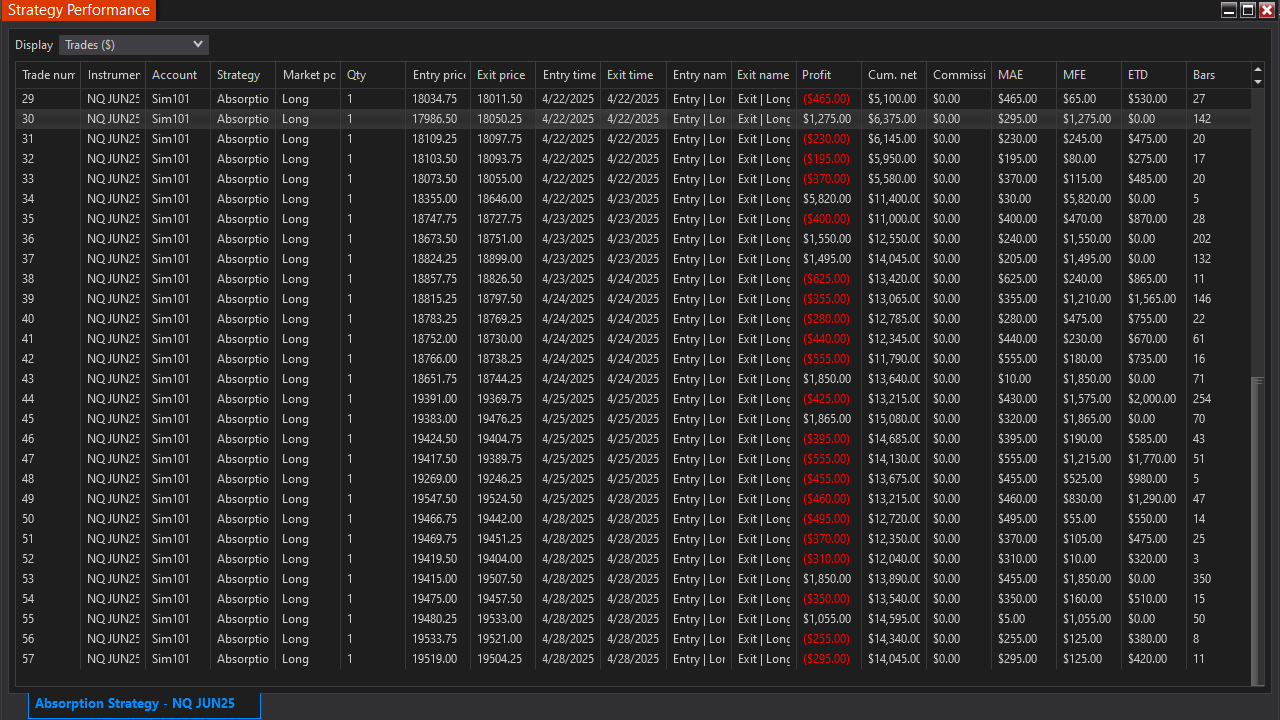Sort by the Cum. net column header
This screenshot has width=1280, height=720.
coord(893,75)
